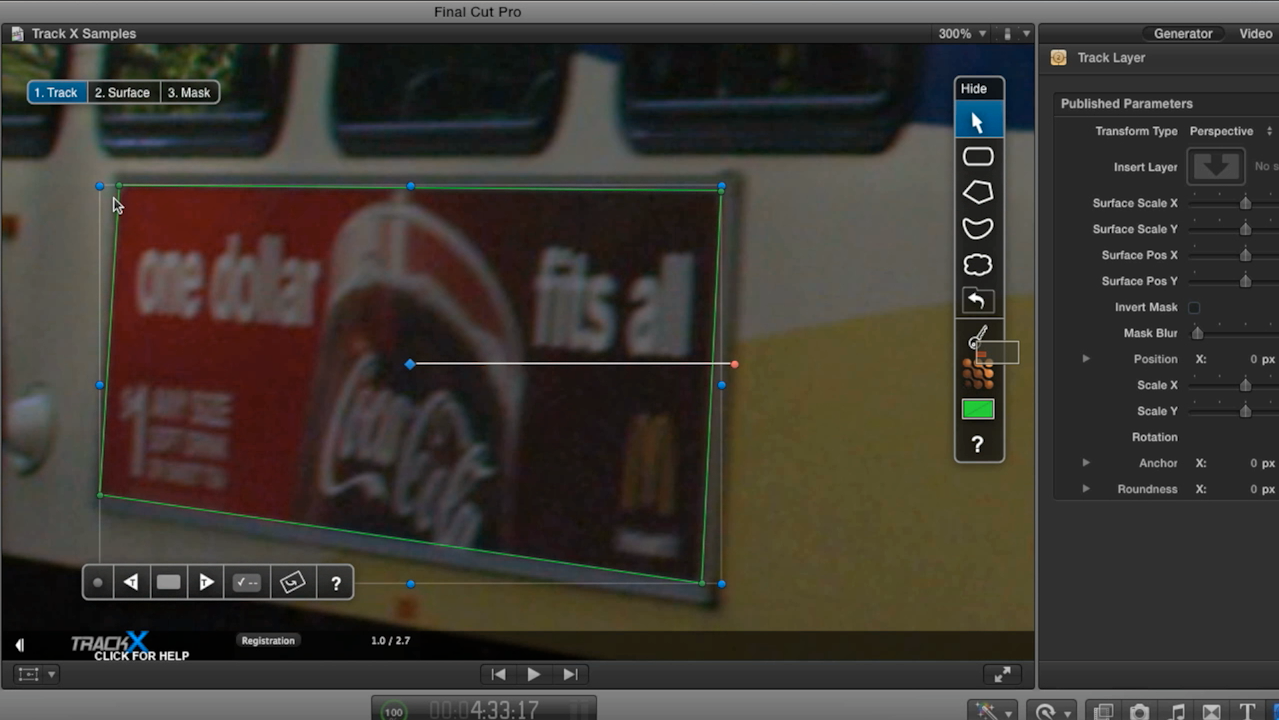Screen dimensions: 1279x720
Task: Expand the Roundness parameter triangle
Action: pyautogui.click(x=1086, y=489)
